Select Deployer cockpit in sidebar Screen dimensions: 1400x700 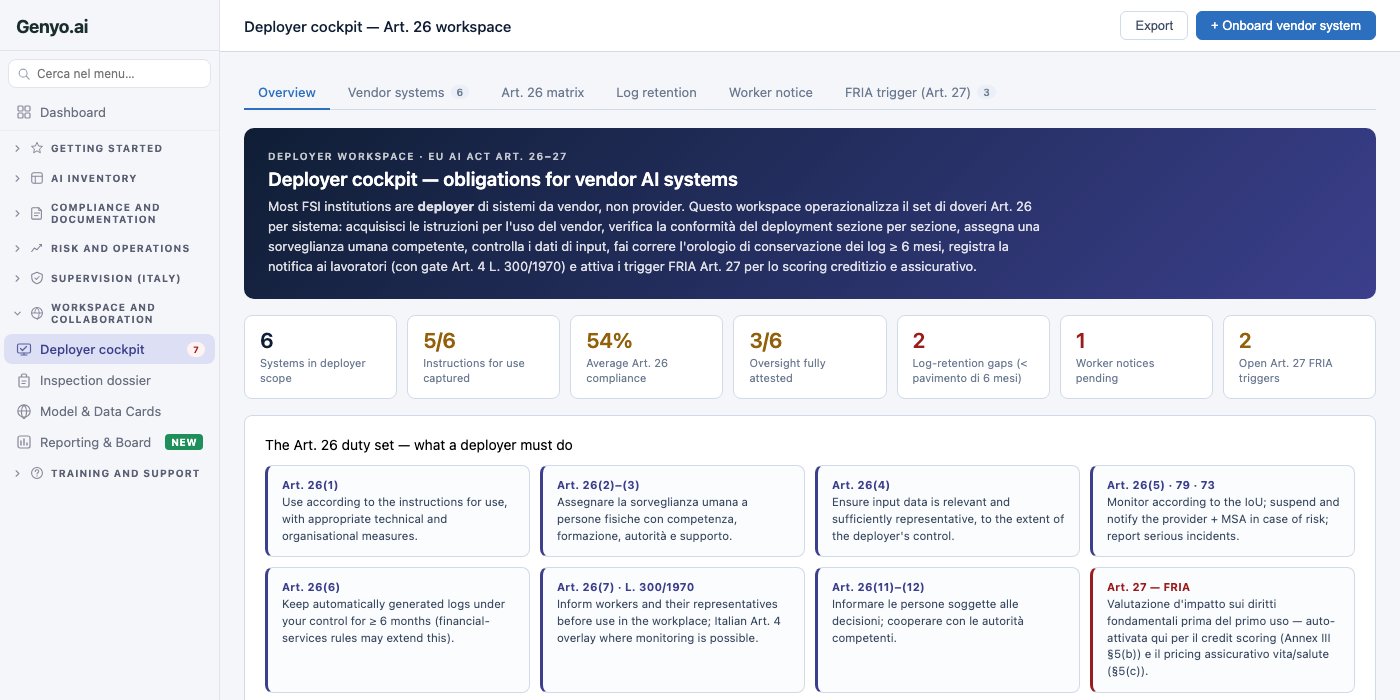pos(109,349)
